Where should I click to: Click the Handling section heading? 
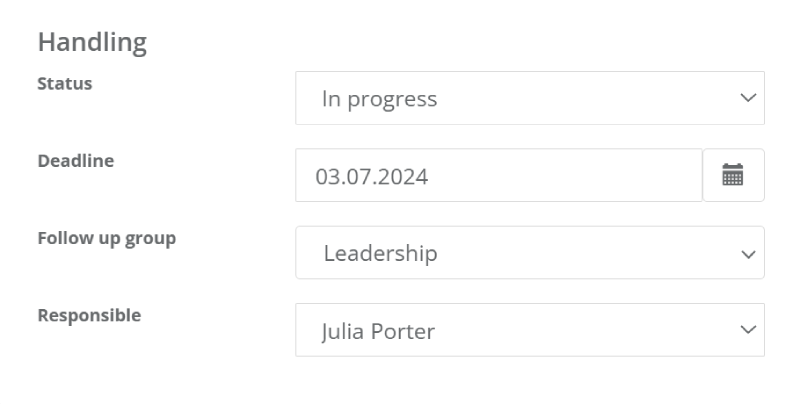[92, 42]
